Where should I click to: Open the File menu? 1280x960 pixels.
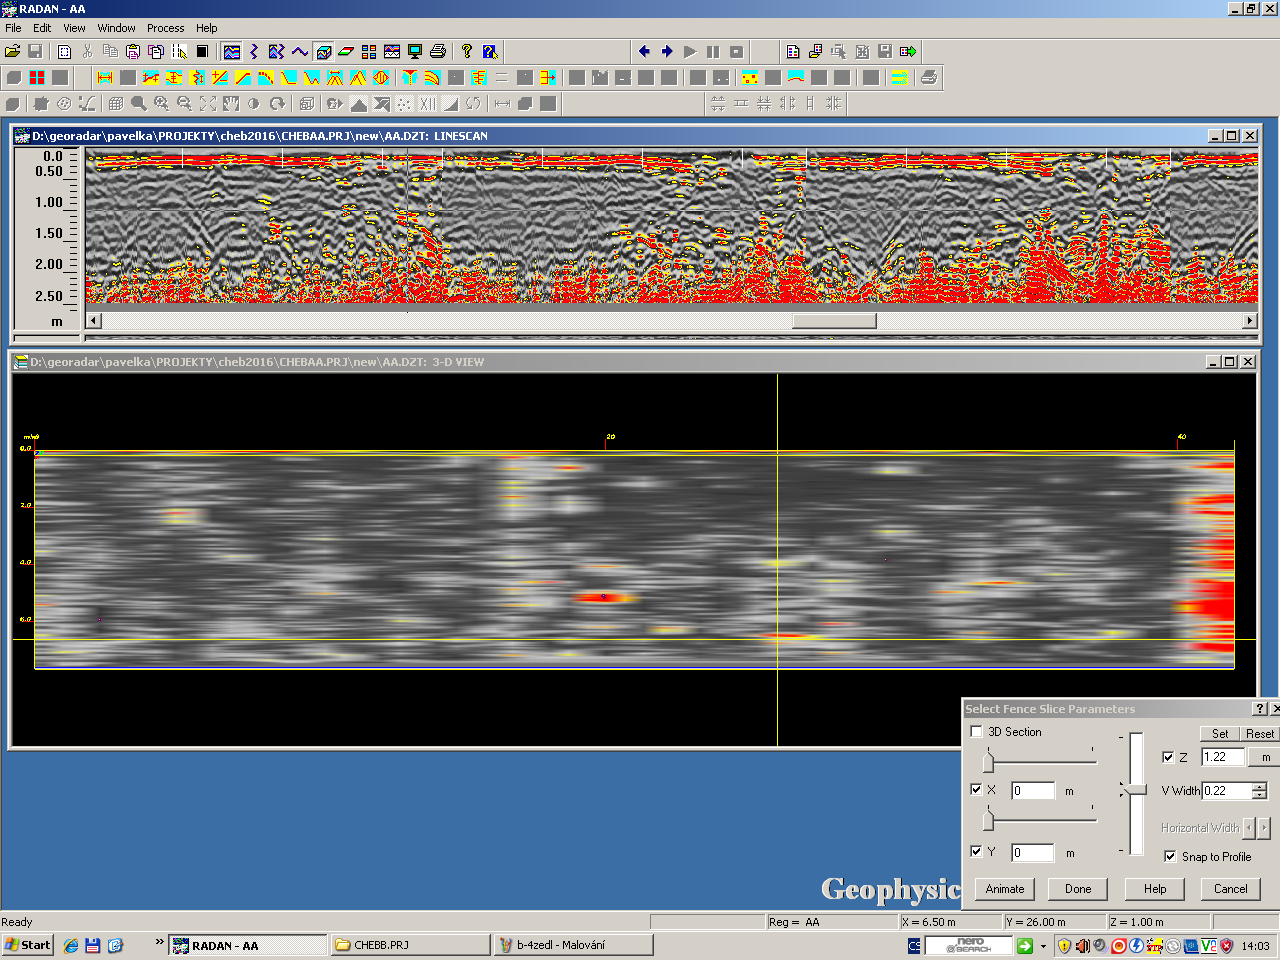point(13,28)
